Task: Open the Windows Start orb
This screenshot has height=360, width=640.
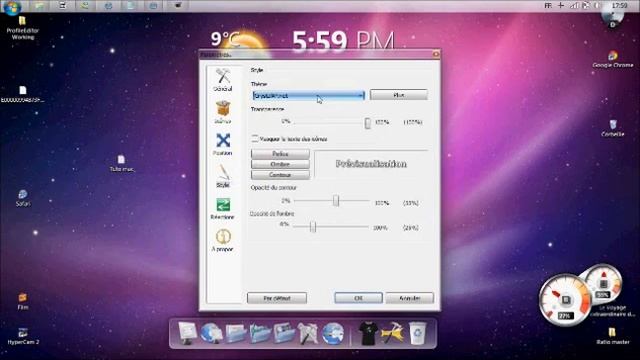Action: [12, 7]
